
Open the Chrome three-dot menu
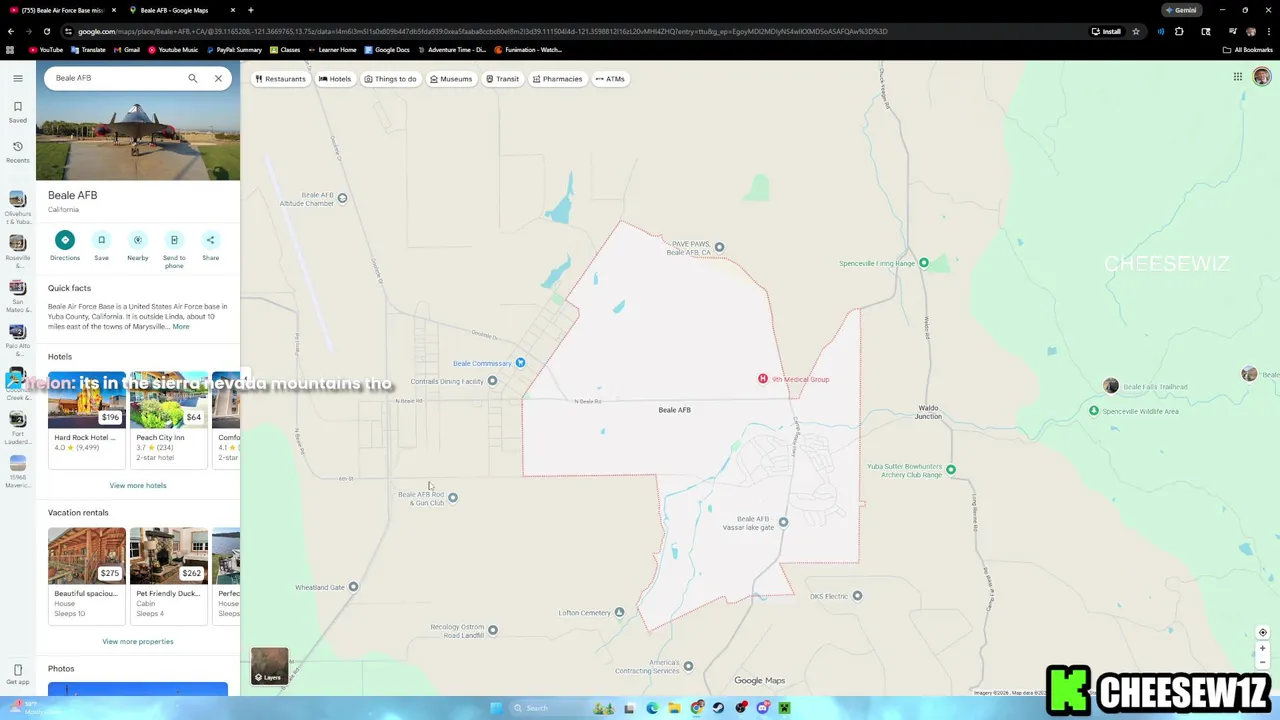pyautogui.click(x=1269, y=31)
